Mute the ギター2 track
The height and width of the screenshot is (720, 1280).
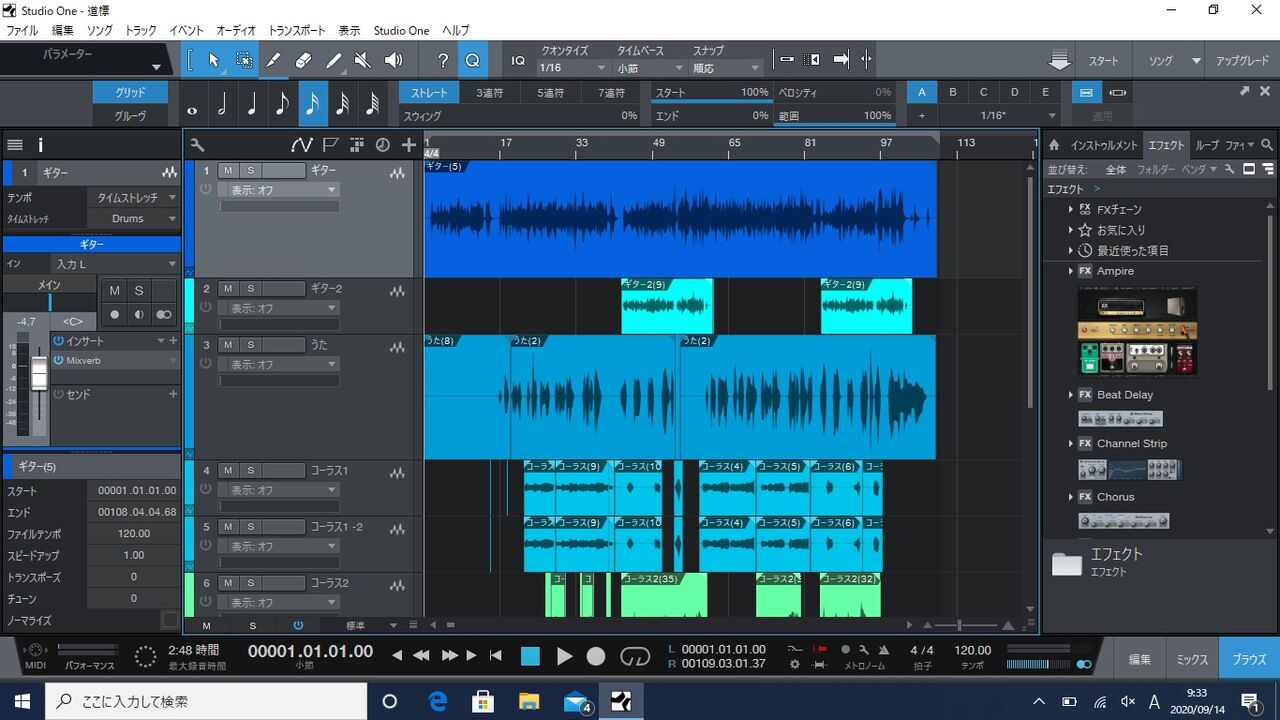(x=228, y=289)
